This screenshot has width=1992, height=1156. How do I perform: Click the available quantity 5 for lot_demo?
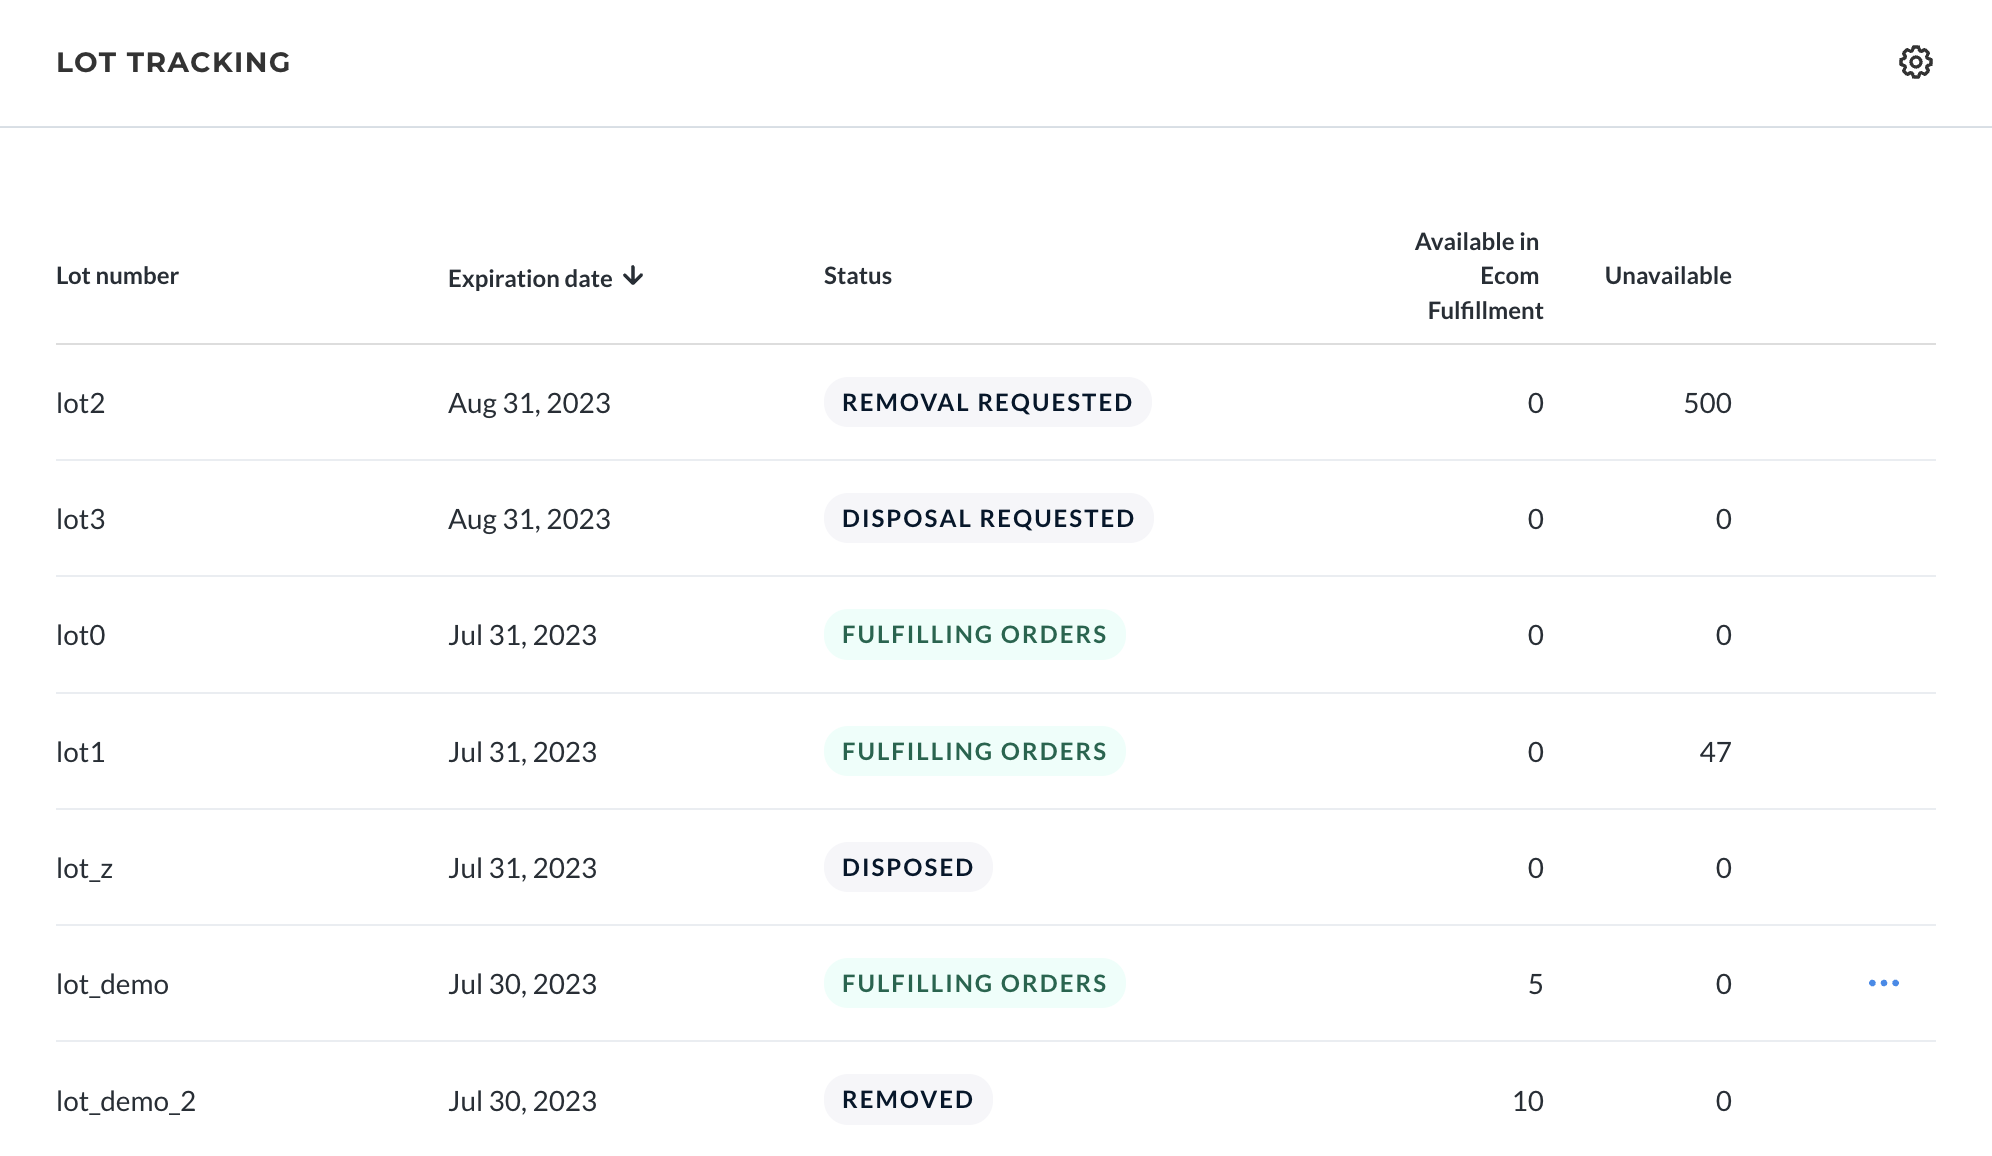pyautogui.click(x=1535, y=983)
